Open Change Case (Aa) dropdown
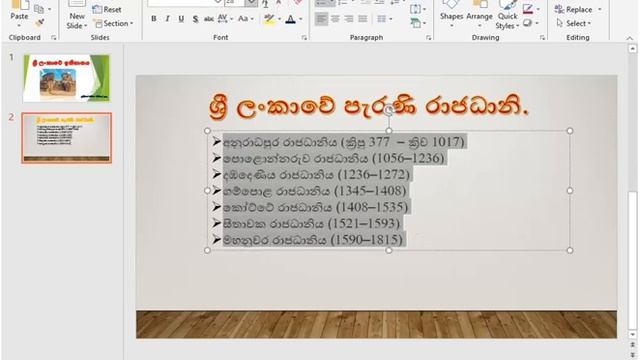Screen dimensions: 640x360 click(246, 19)
